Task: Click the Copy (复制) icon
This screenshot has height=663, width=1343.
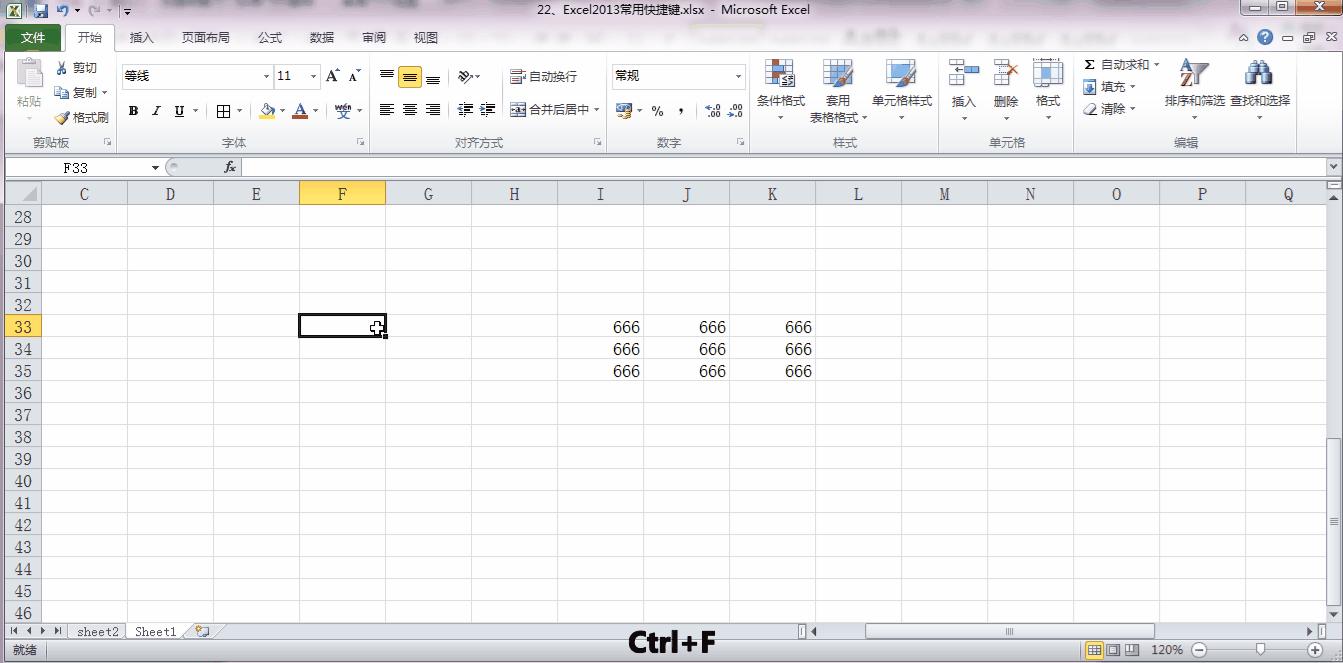Action: tap(62, 93)
